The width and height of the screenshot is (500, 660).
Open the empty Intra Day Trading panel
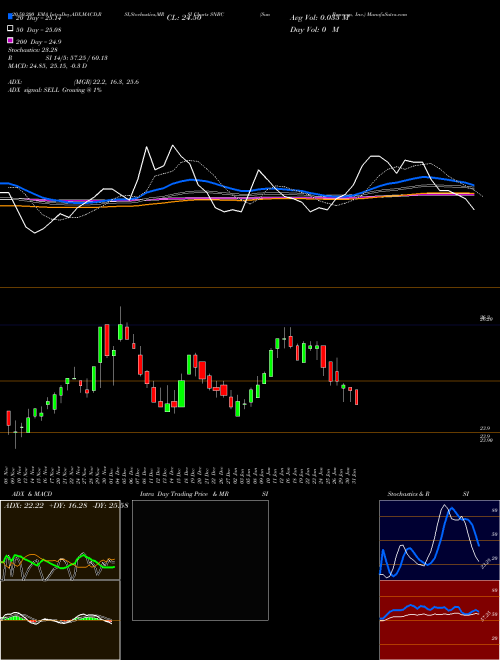[x=200, y=560]
